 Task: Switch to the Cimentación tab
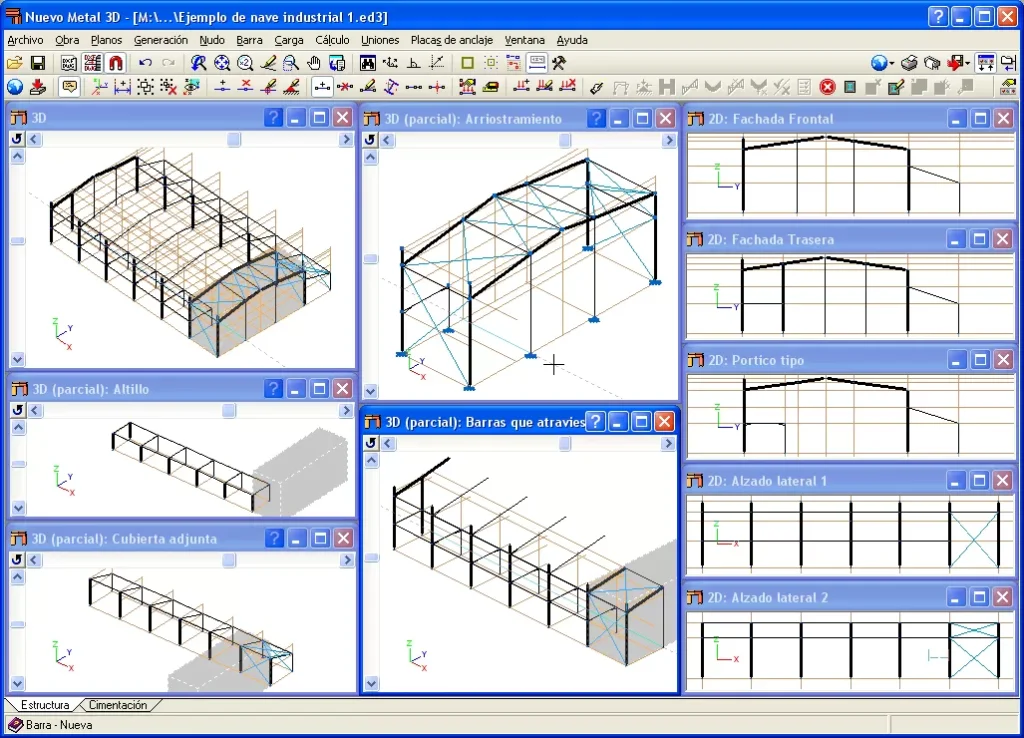click(118, 705)
